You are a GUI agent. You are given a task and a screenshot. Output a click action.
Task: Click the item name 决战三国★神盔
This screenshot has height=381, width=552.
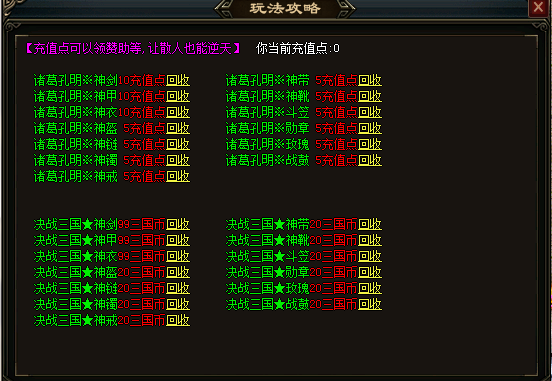click(x=75, y=272)
